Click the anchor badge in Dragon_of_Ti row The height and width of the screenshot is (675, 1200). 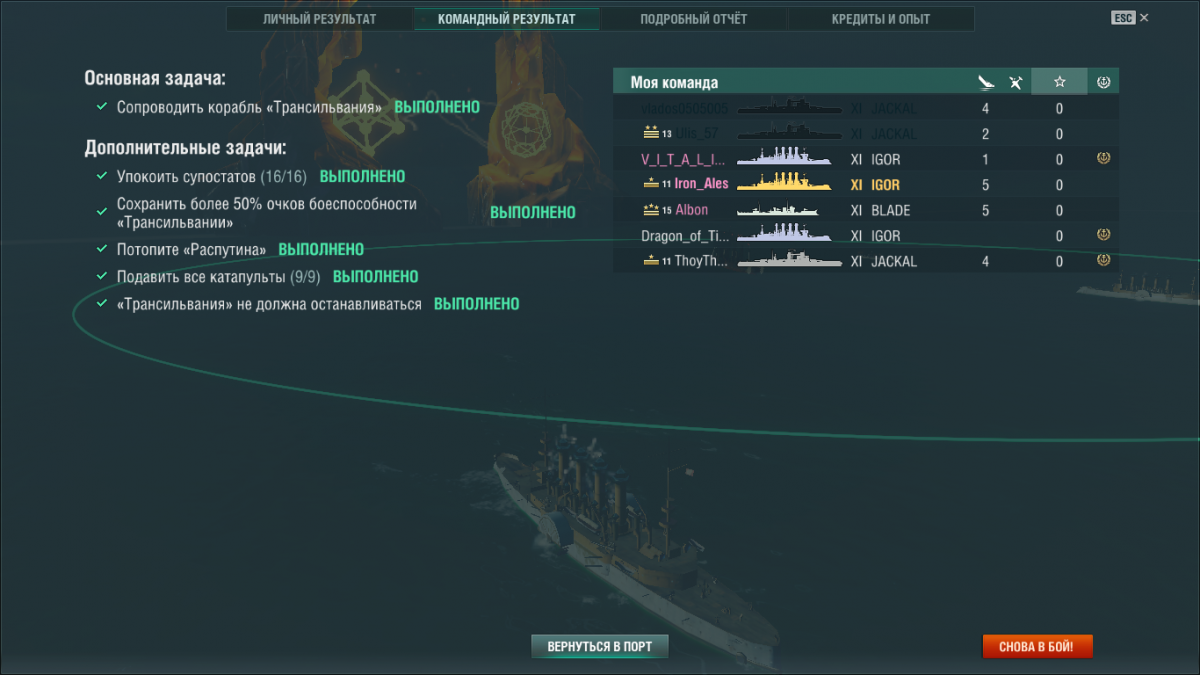click(x=1104, y=235)
